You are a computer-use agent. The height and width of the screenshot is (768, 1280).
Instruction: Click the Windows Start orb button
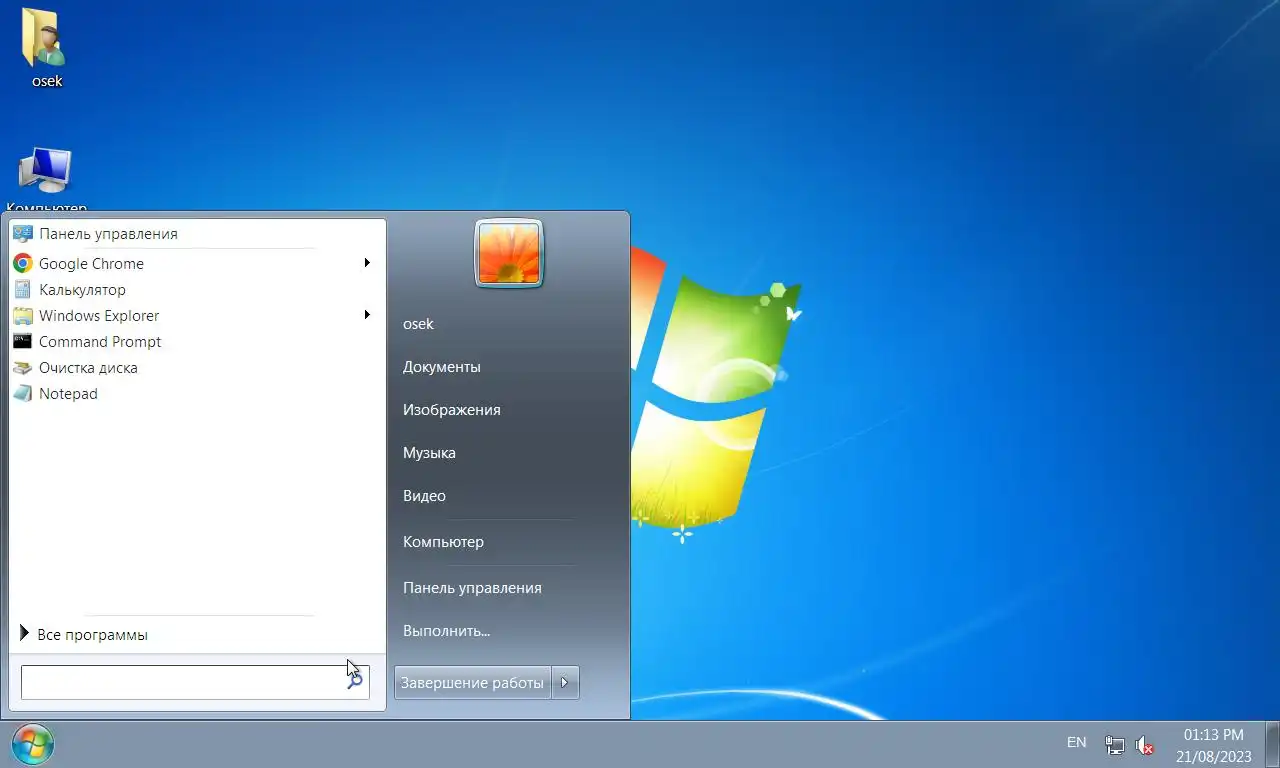pyautogui.click(x=32, y=744)
